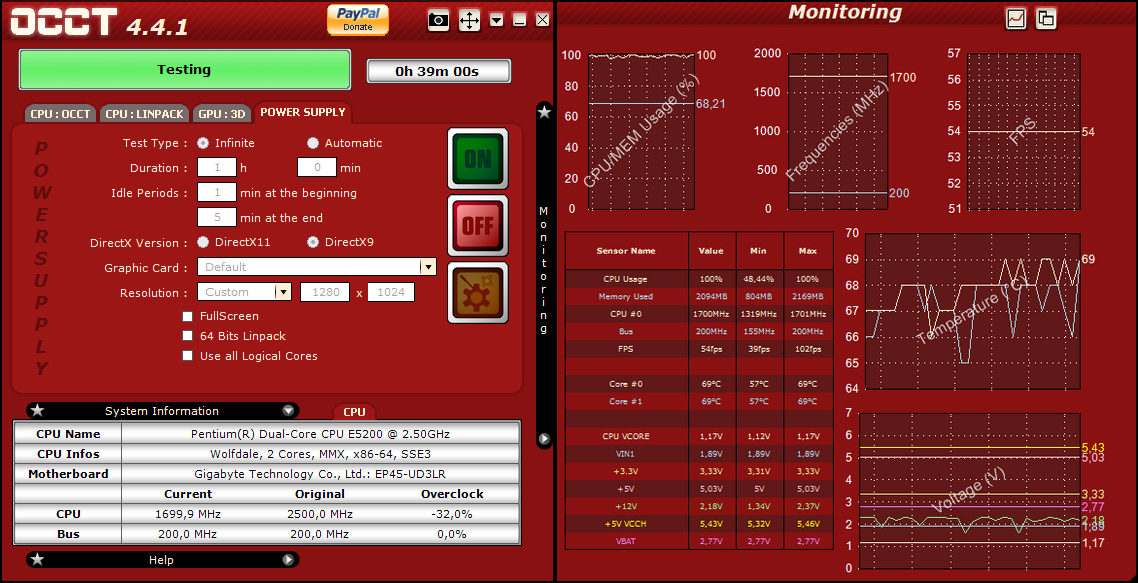
Task: Click the four-arrow move window icon
Action: pyautogui.click(x=469, y=20)
